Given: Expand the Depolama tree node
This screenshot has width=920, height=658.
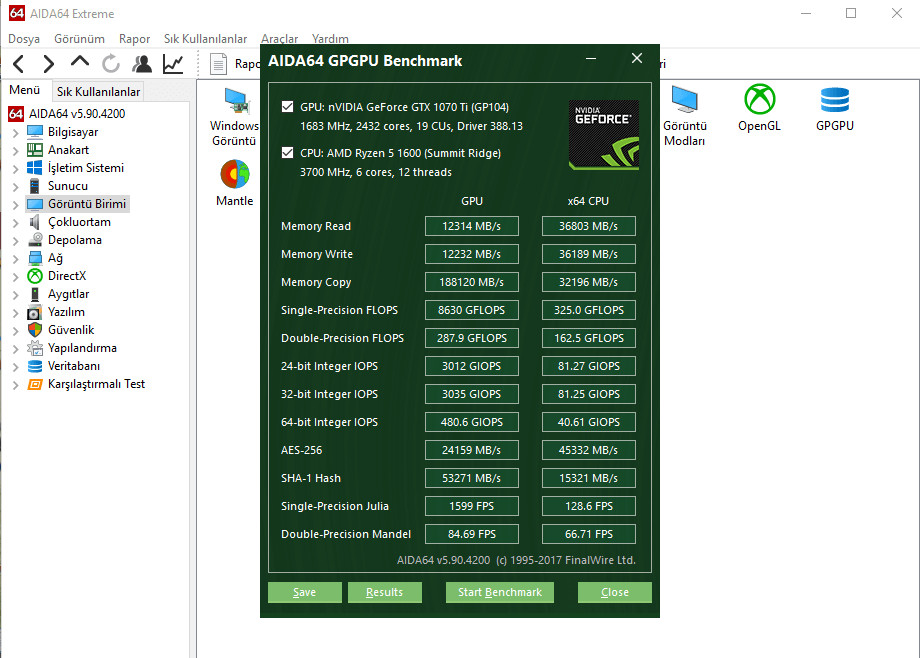Looking at the screenshot, I should pyautogui.click(x=15, y=241).
